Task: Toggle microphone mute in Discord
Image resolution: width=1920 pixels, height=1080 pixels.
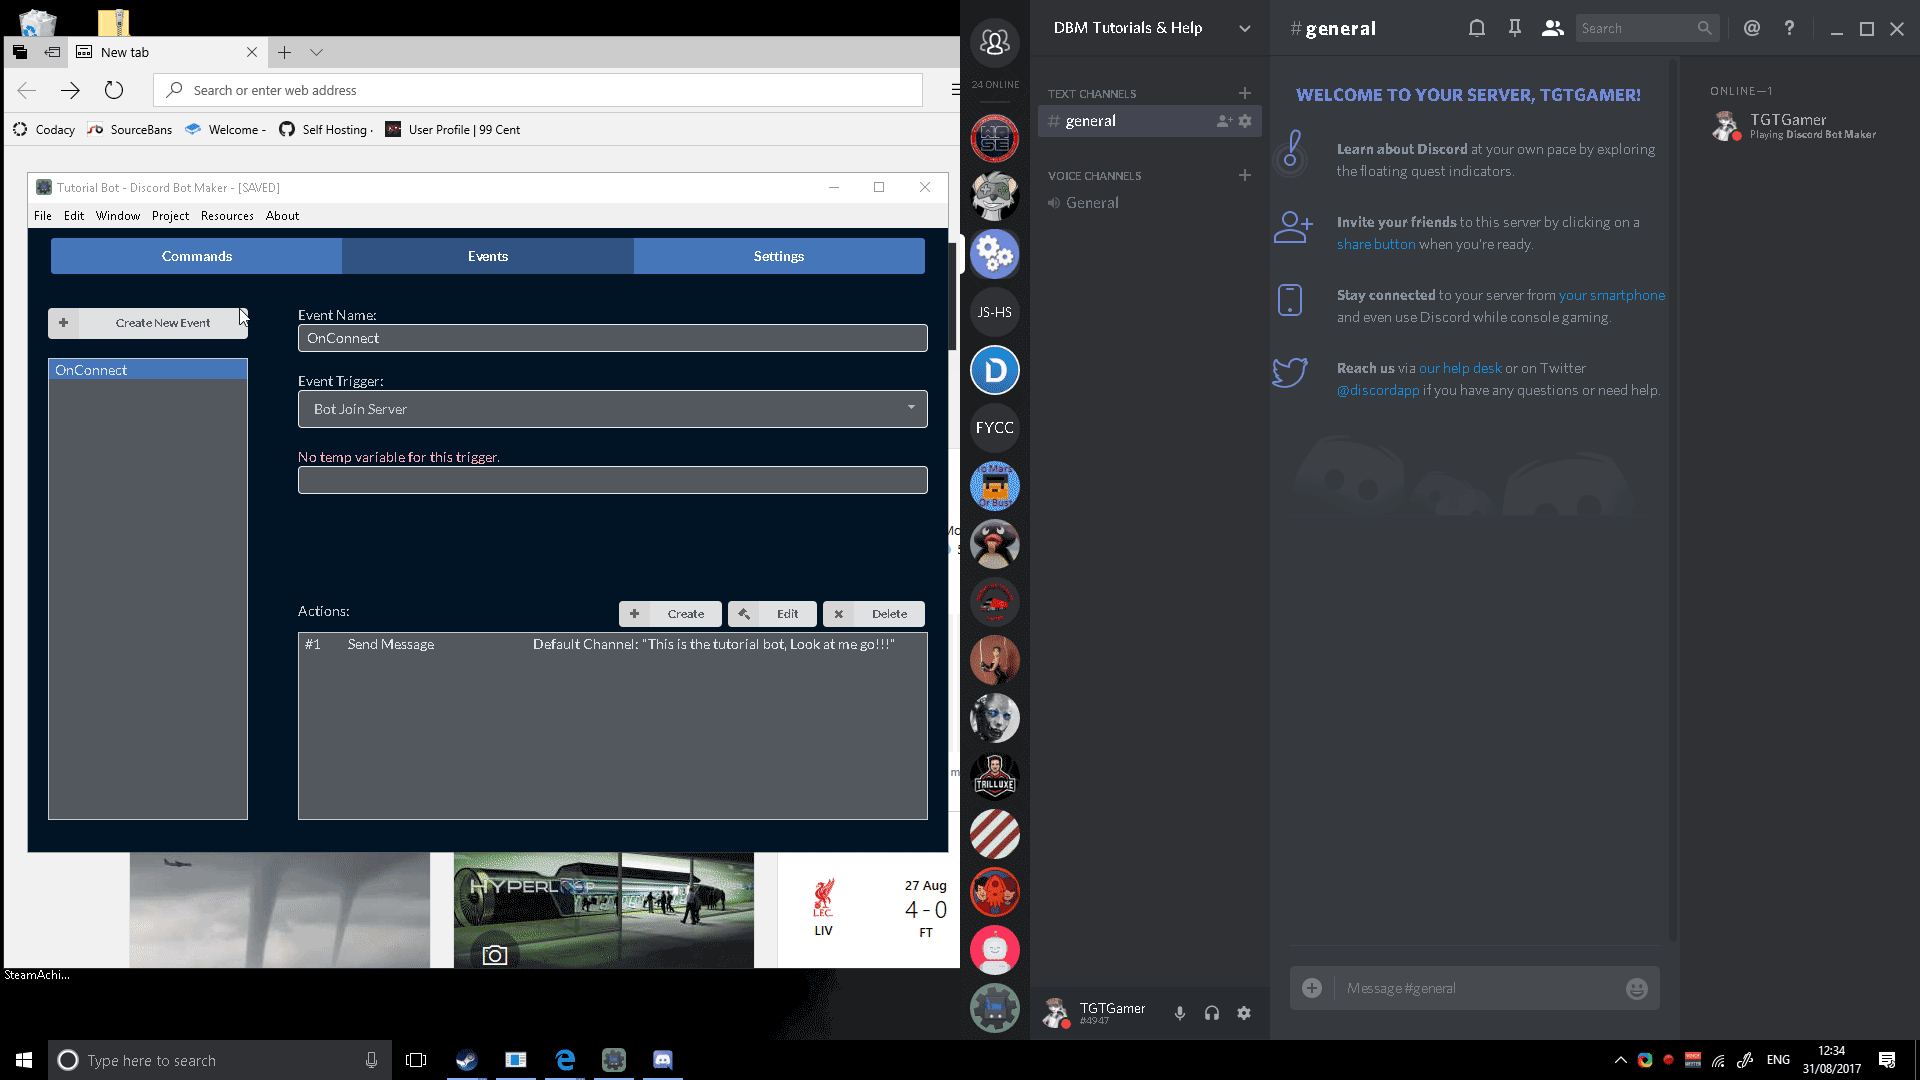Action: pyautogui.click(x=1180, y=1013)
